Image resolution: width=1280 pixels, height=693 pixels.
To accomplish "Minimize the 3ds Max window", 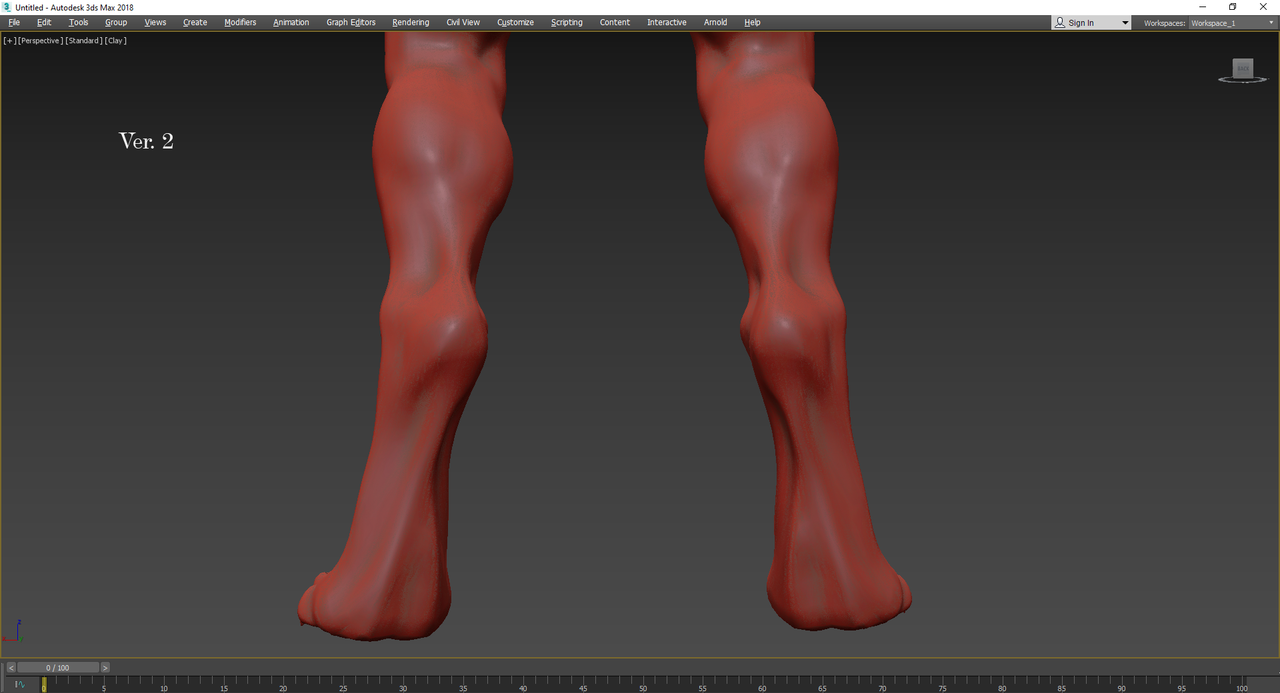I will pyautogui.click(x=1203, y=7).
